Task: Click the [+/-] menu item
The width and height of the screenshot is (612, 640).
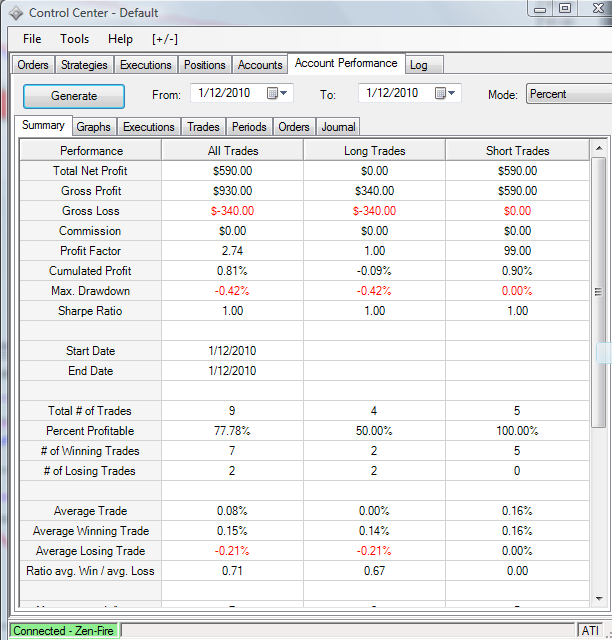Action: pos(165,39)
